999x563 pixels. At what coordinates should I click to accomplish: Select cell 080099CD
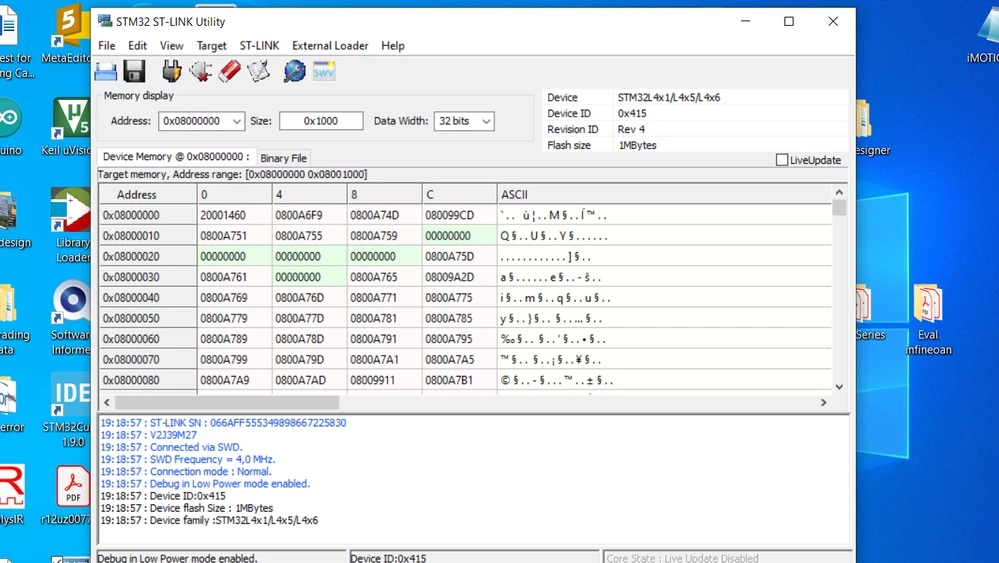pyautogui.click(x=459, y=215)
